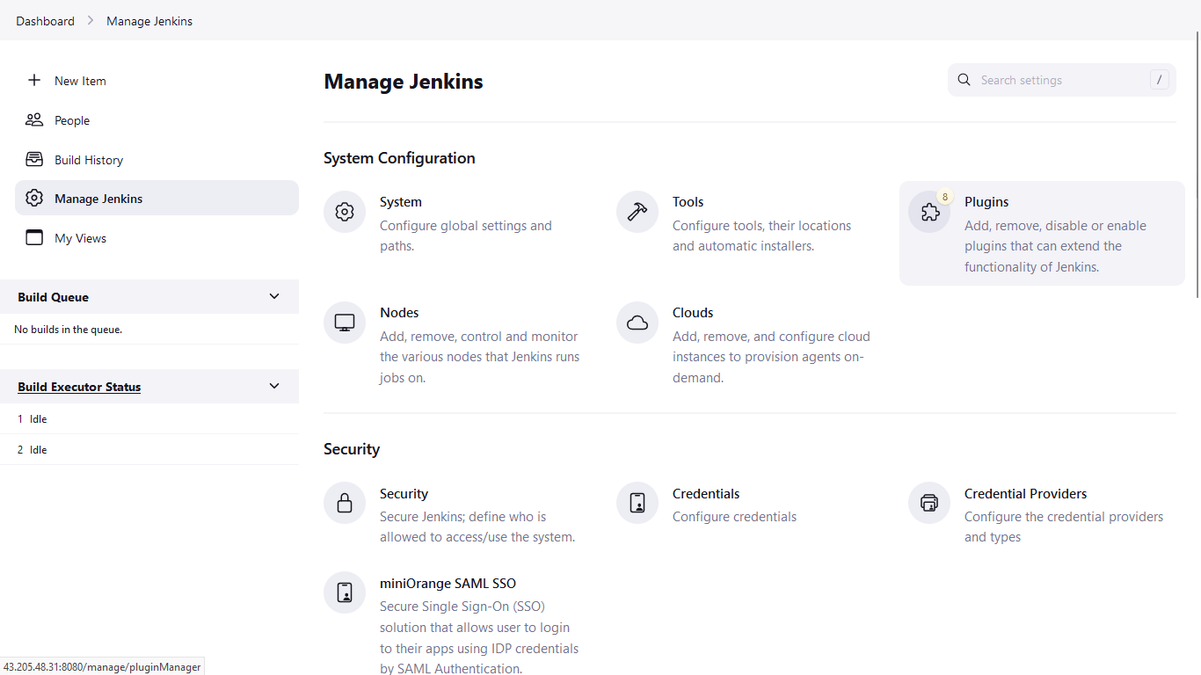The image size is (1201, 675).
Task: Click the Manage Jenkins page title
Action: click(403, 82)
